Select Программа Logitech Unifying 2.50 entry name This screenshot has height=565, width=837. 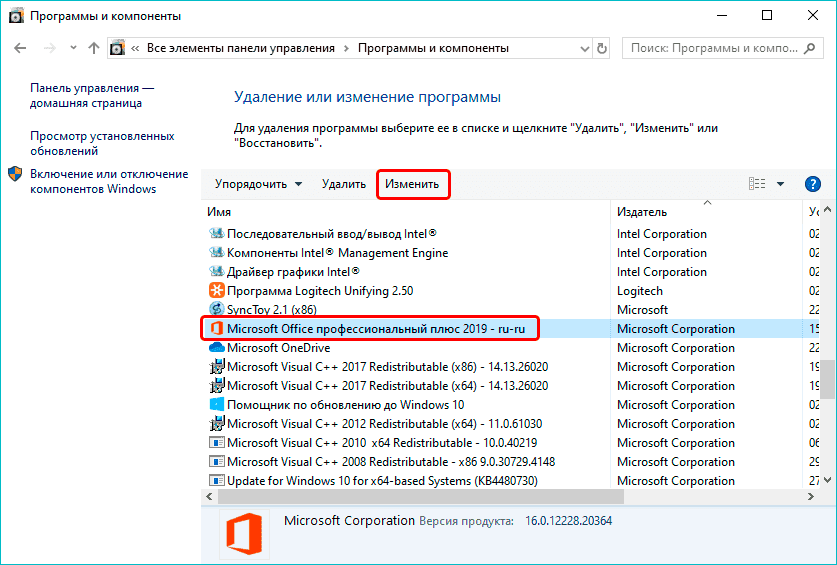tap(320, 291)
